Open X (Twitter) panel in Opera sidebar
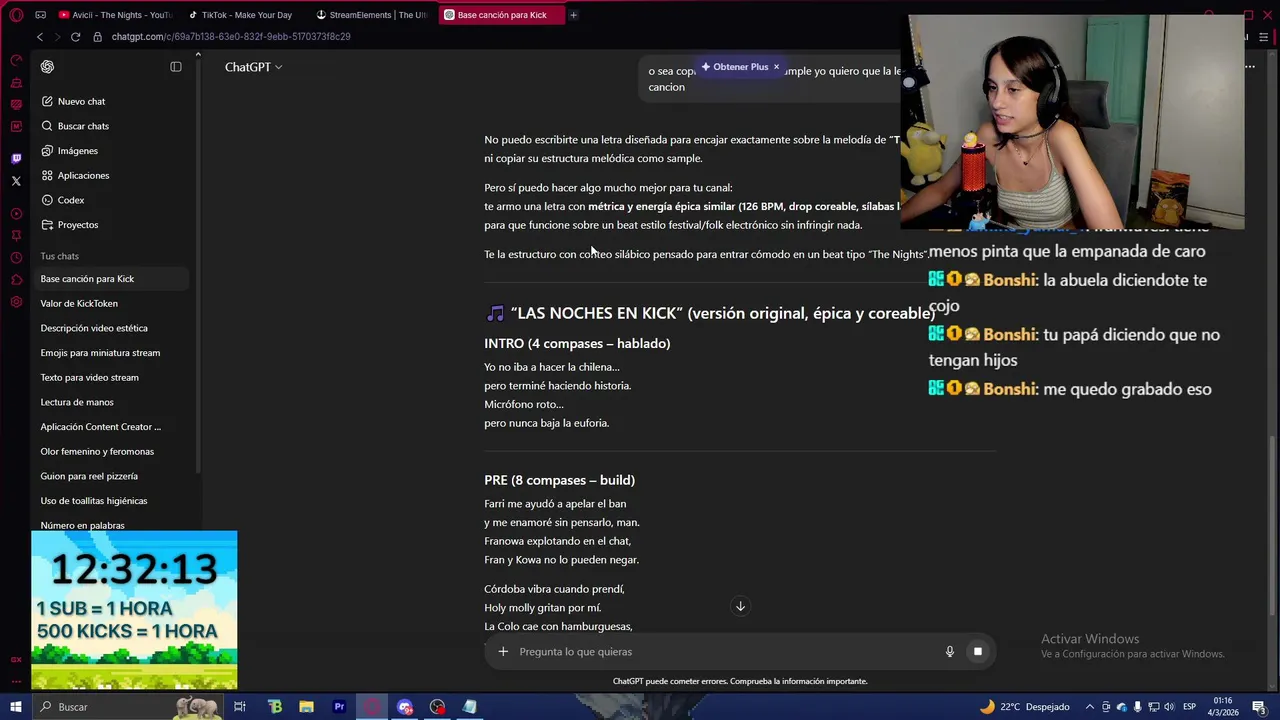1280x720 pixels. [x=16, y=181]
